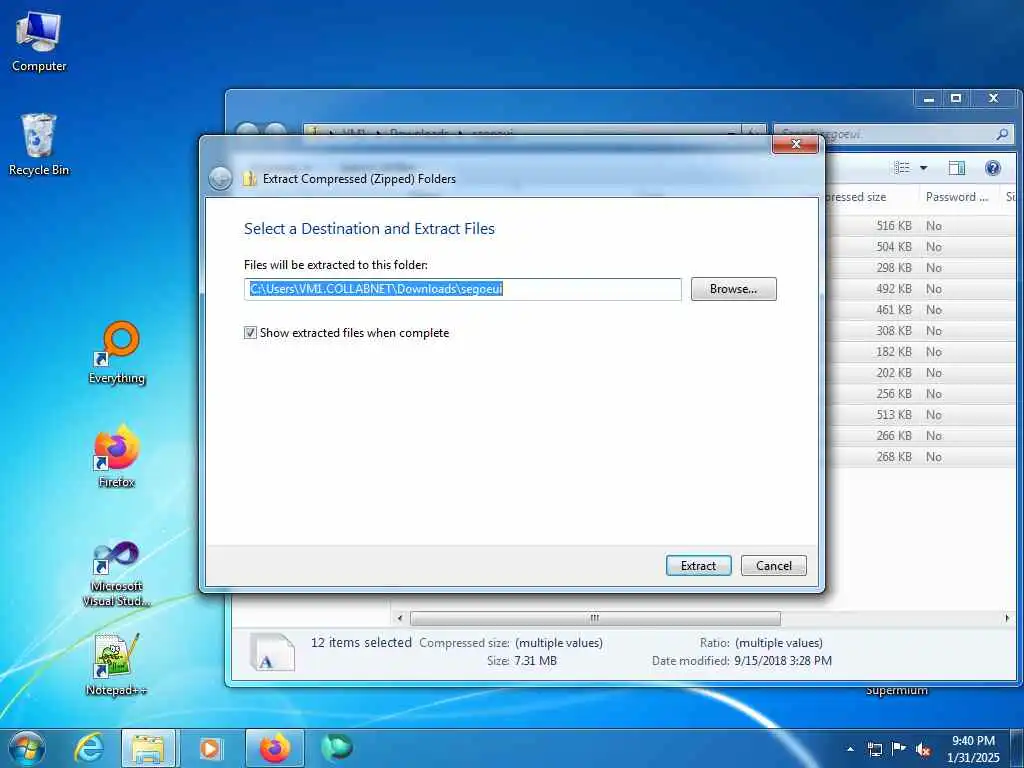Click the font file thumbnail in details pane

(272, 652)
